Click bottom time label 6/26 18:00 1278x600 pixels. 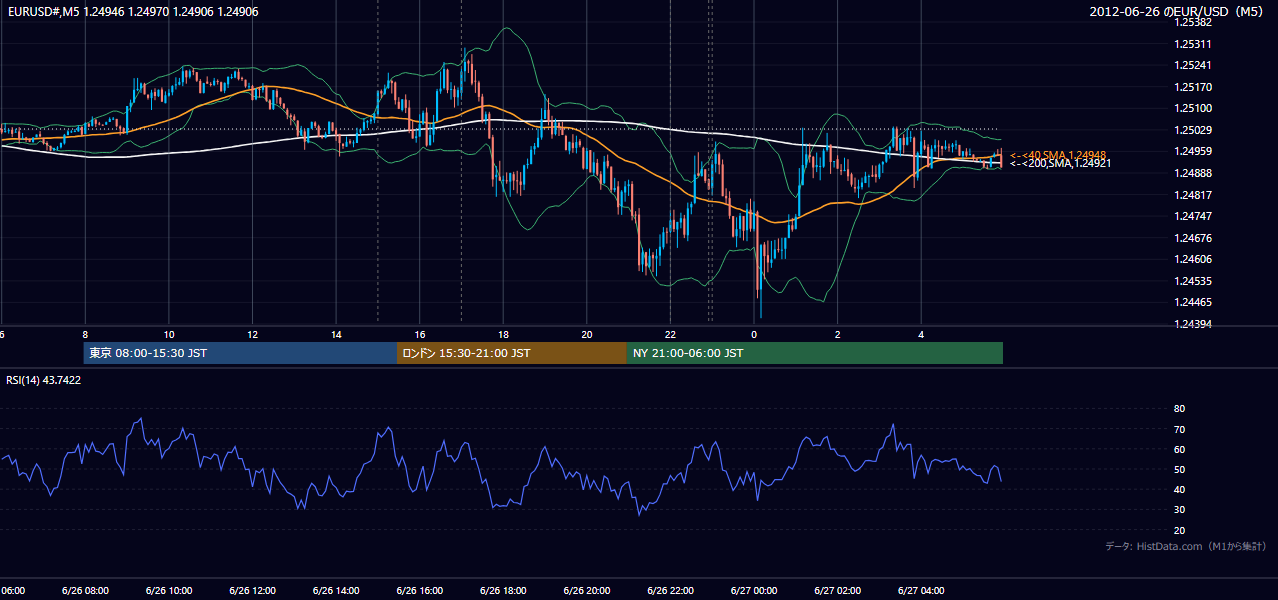pos(502,591)
